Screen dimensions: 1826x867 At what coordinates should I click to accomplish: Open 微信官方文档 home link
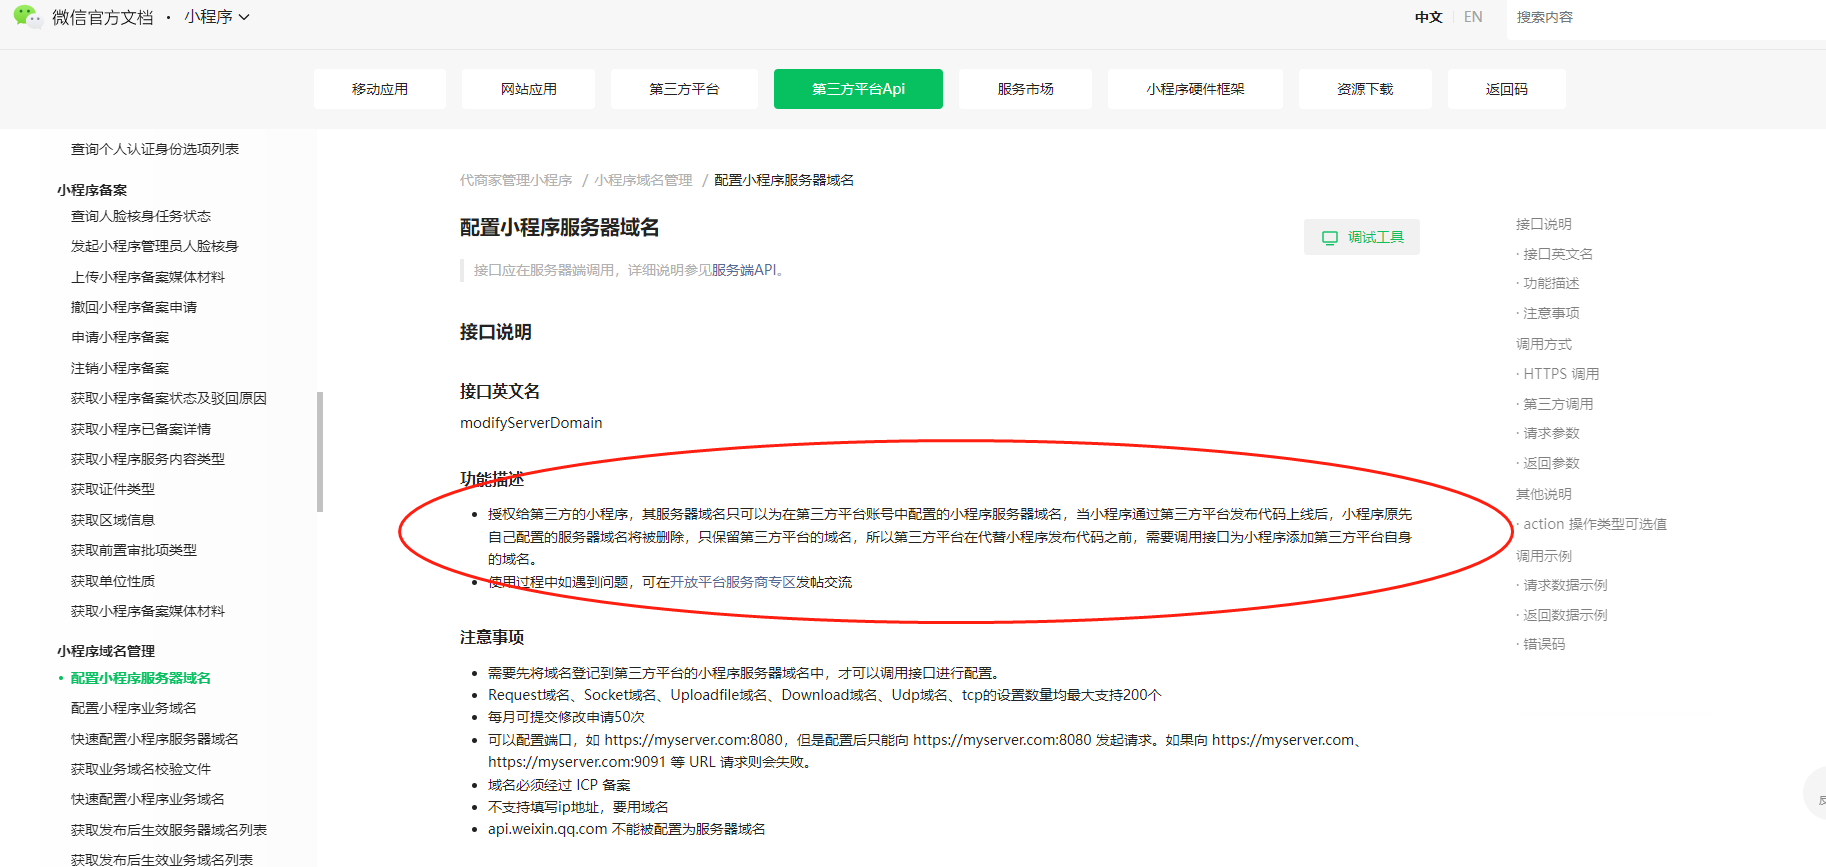click(103, 17)
